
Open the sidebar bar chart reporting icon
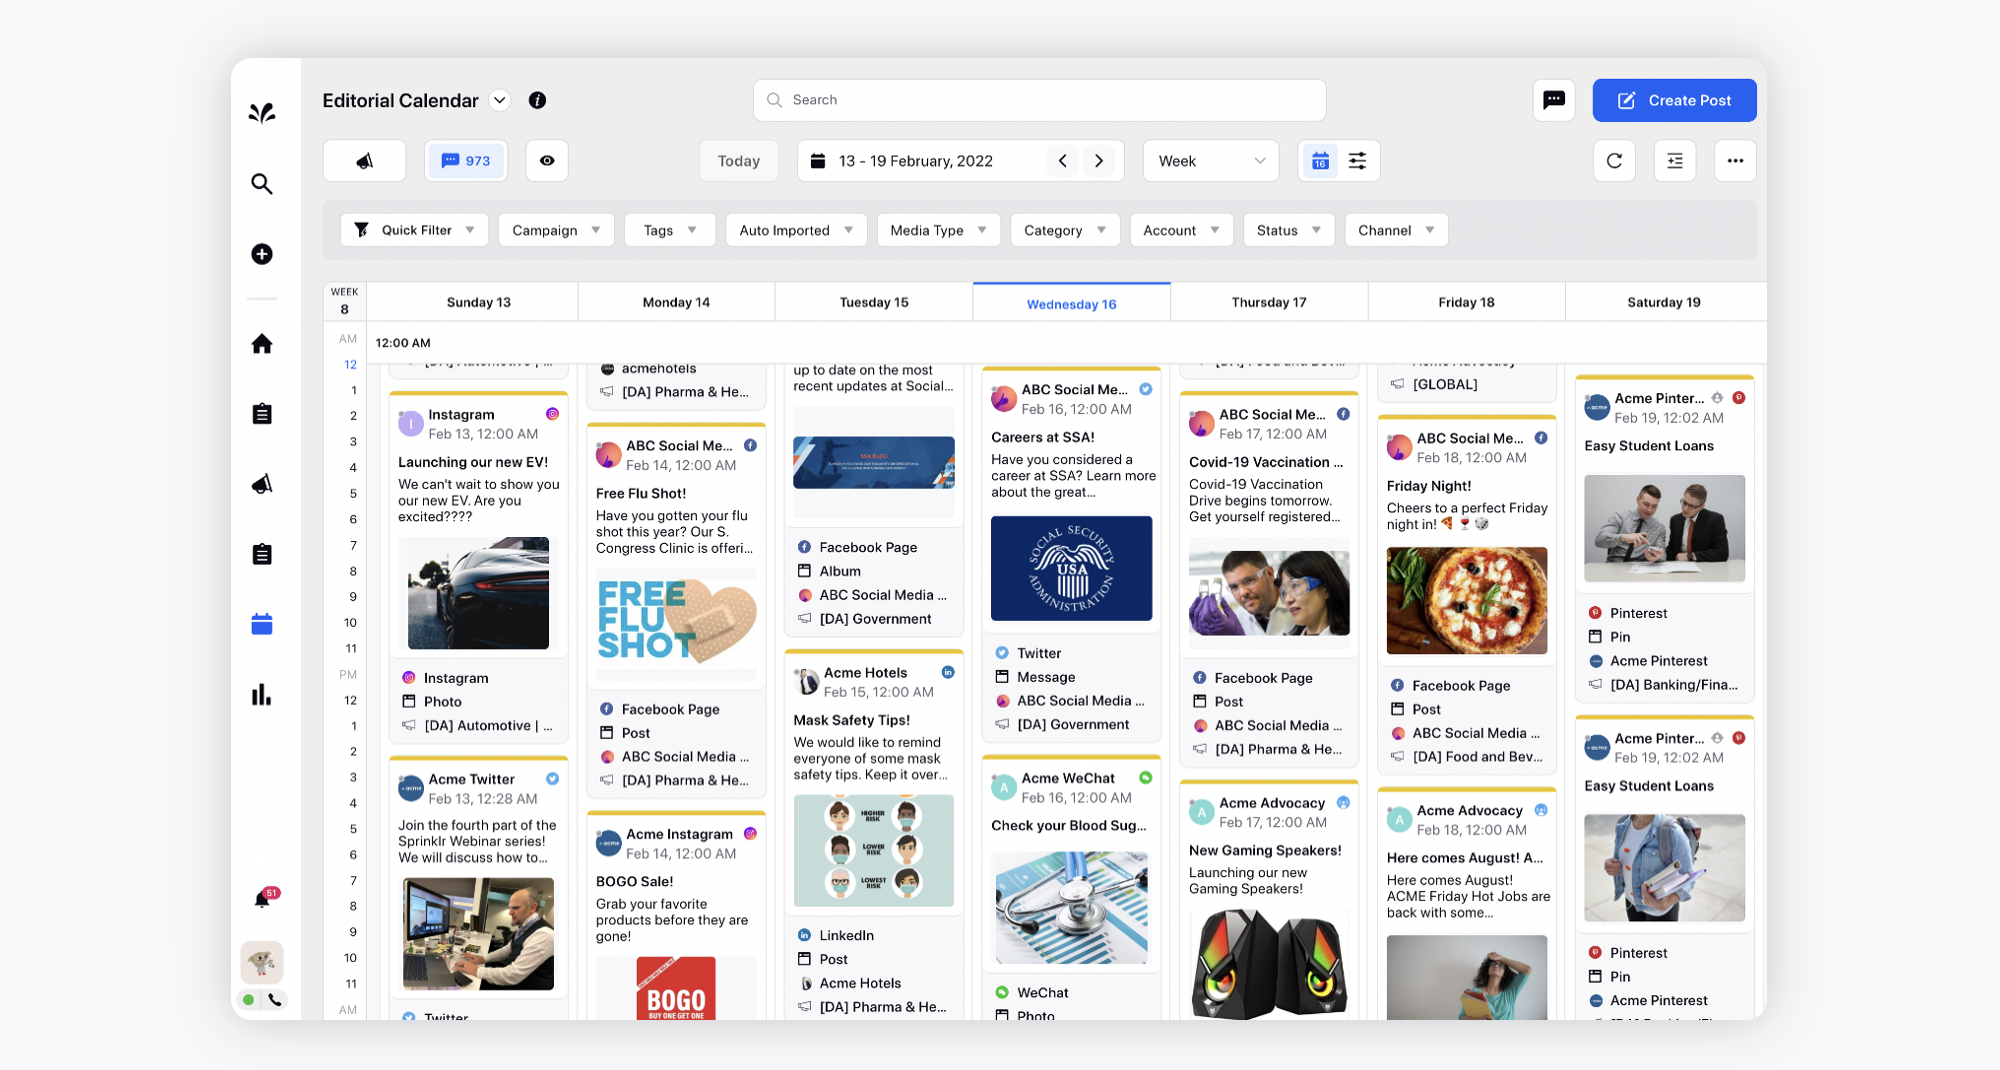(262, 694)
